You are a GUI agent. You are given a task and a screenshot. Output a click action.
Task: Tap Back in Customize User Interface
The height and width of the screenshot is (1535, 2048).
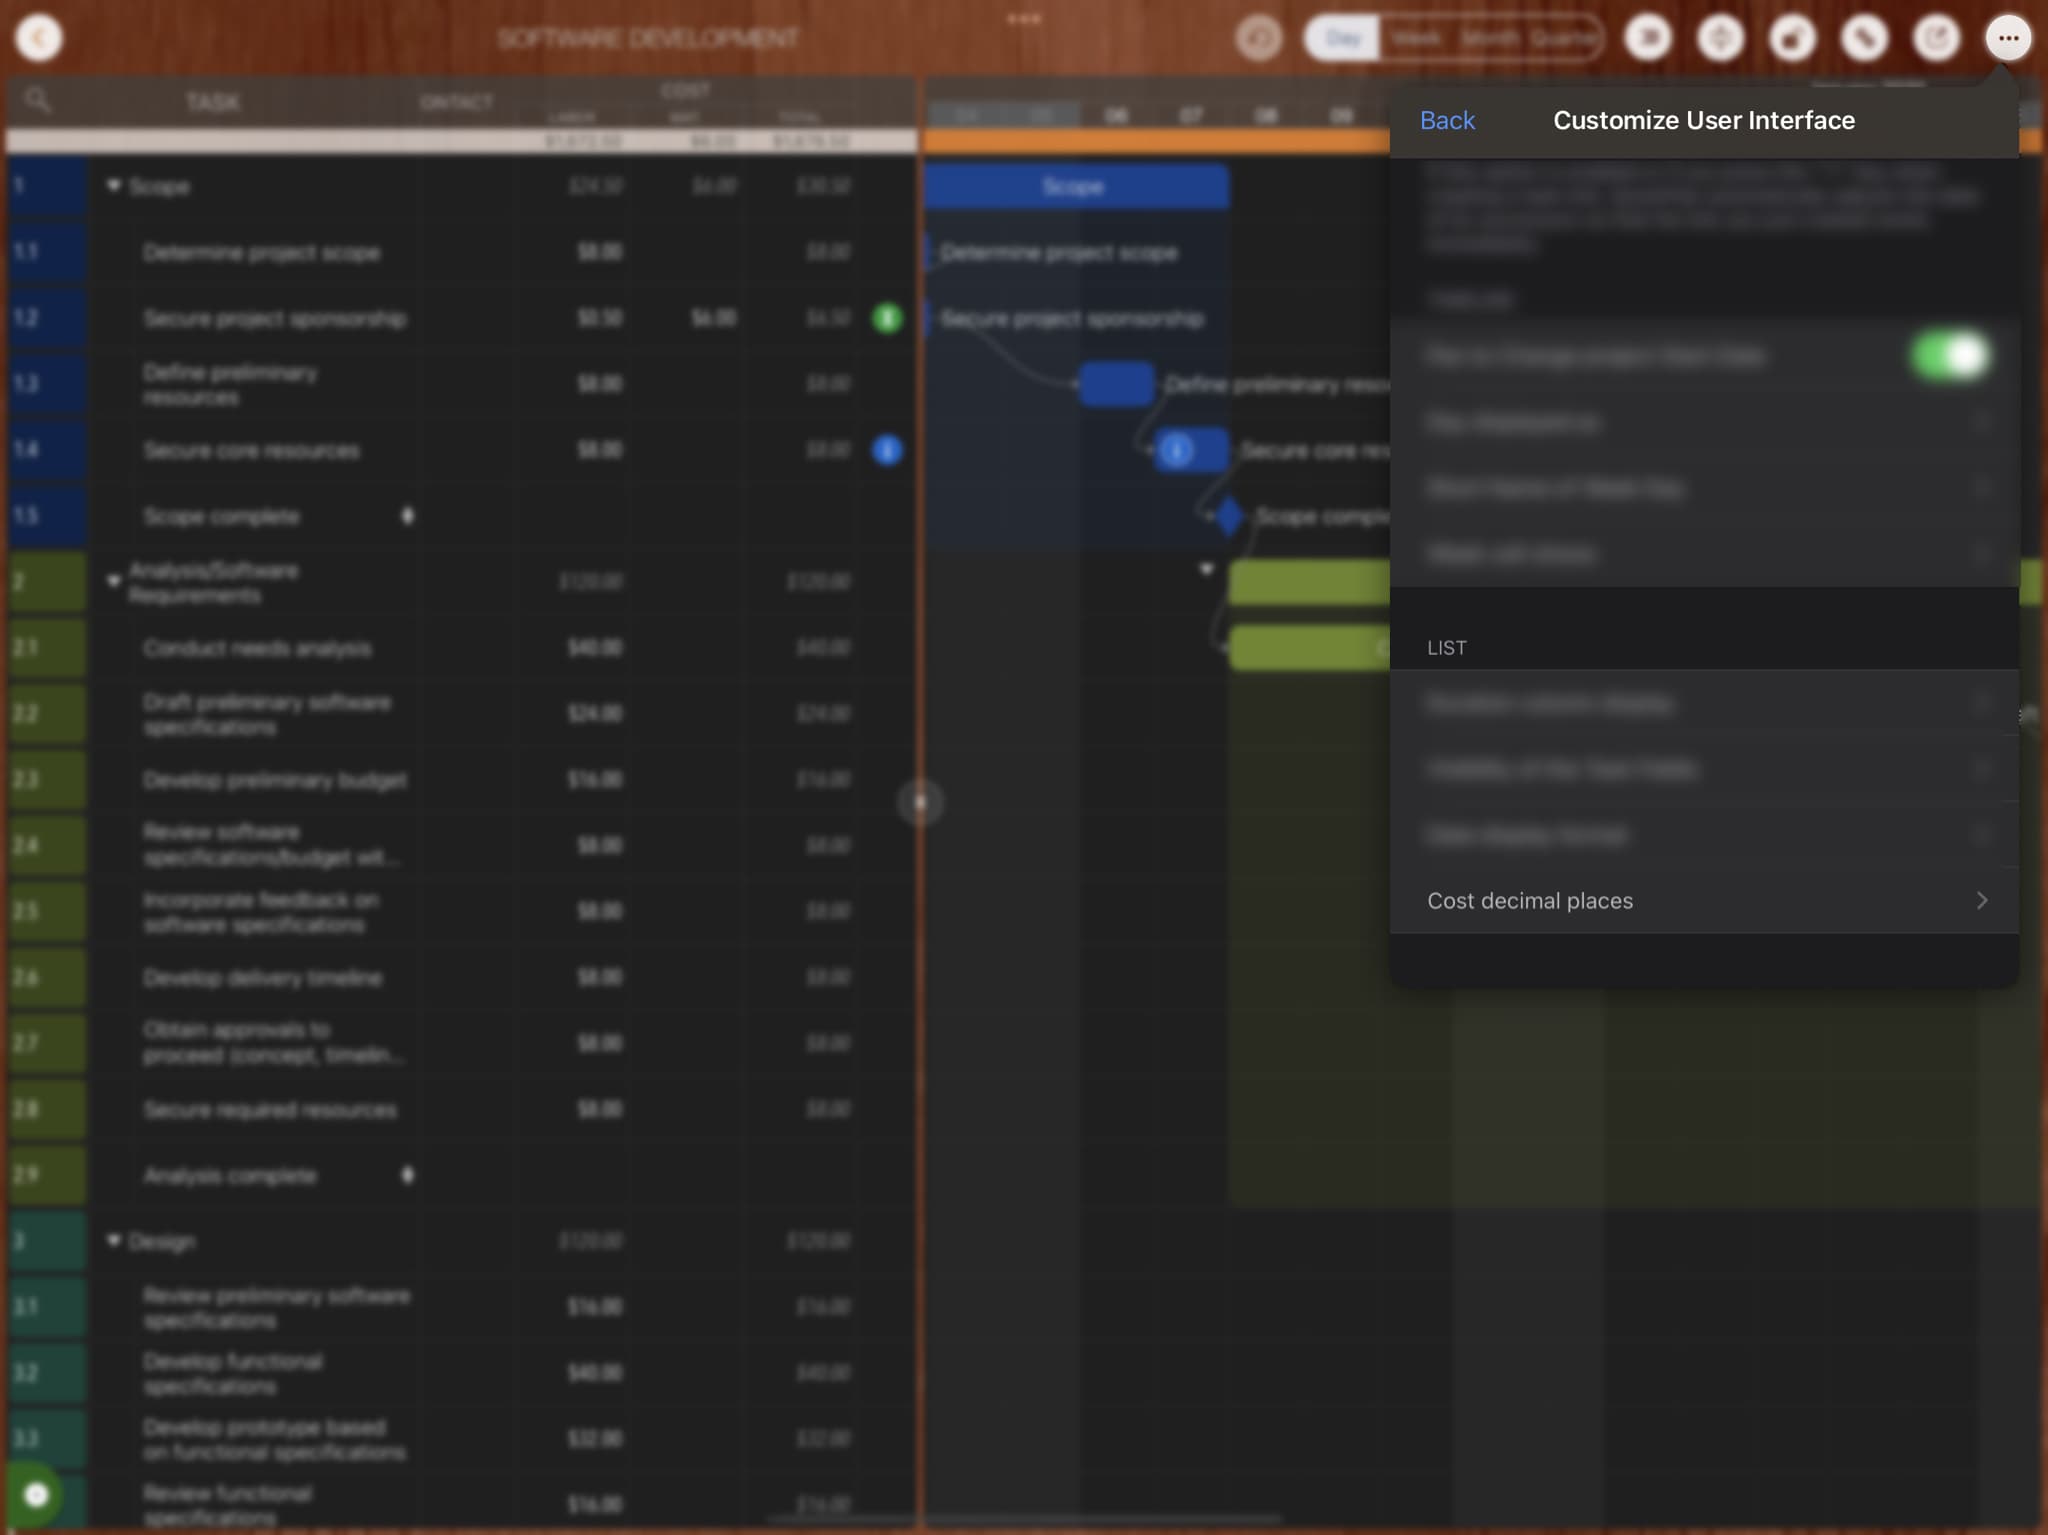click(x=1447, y=120)
